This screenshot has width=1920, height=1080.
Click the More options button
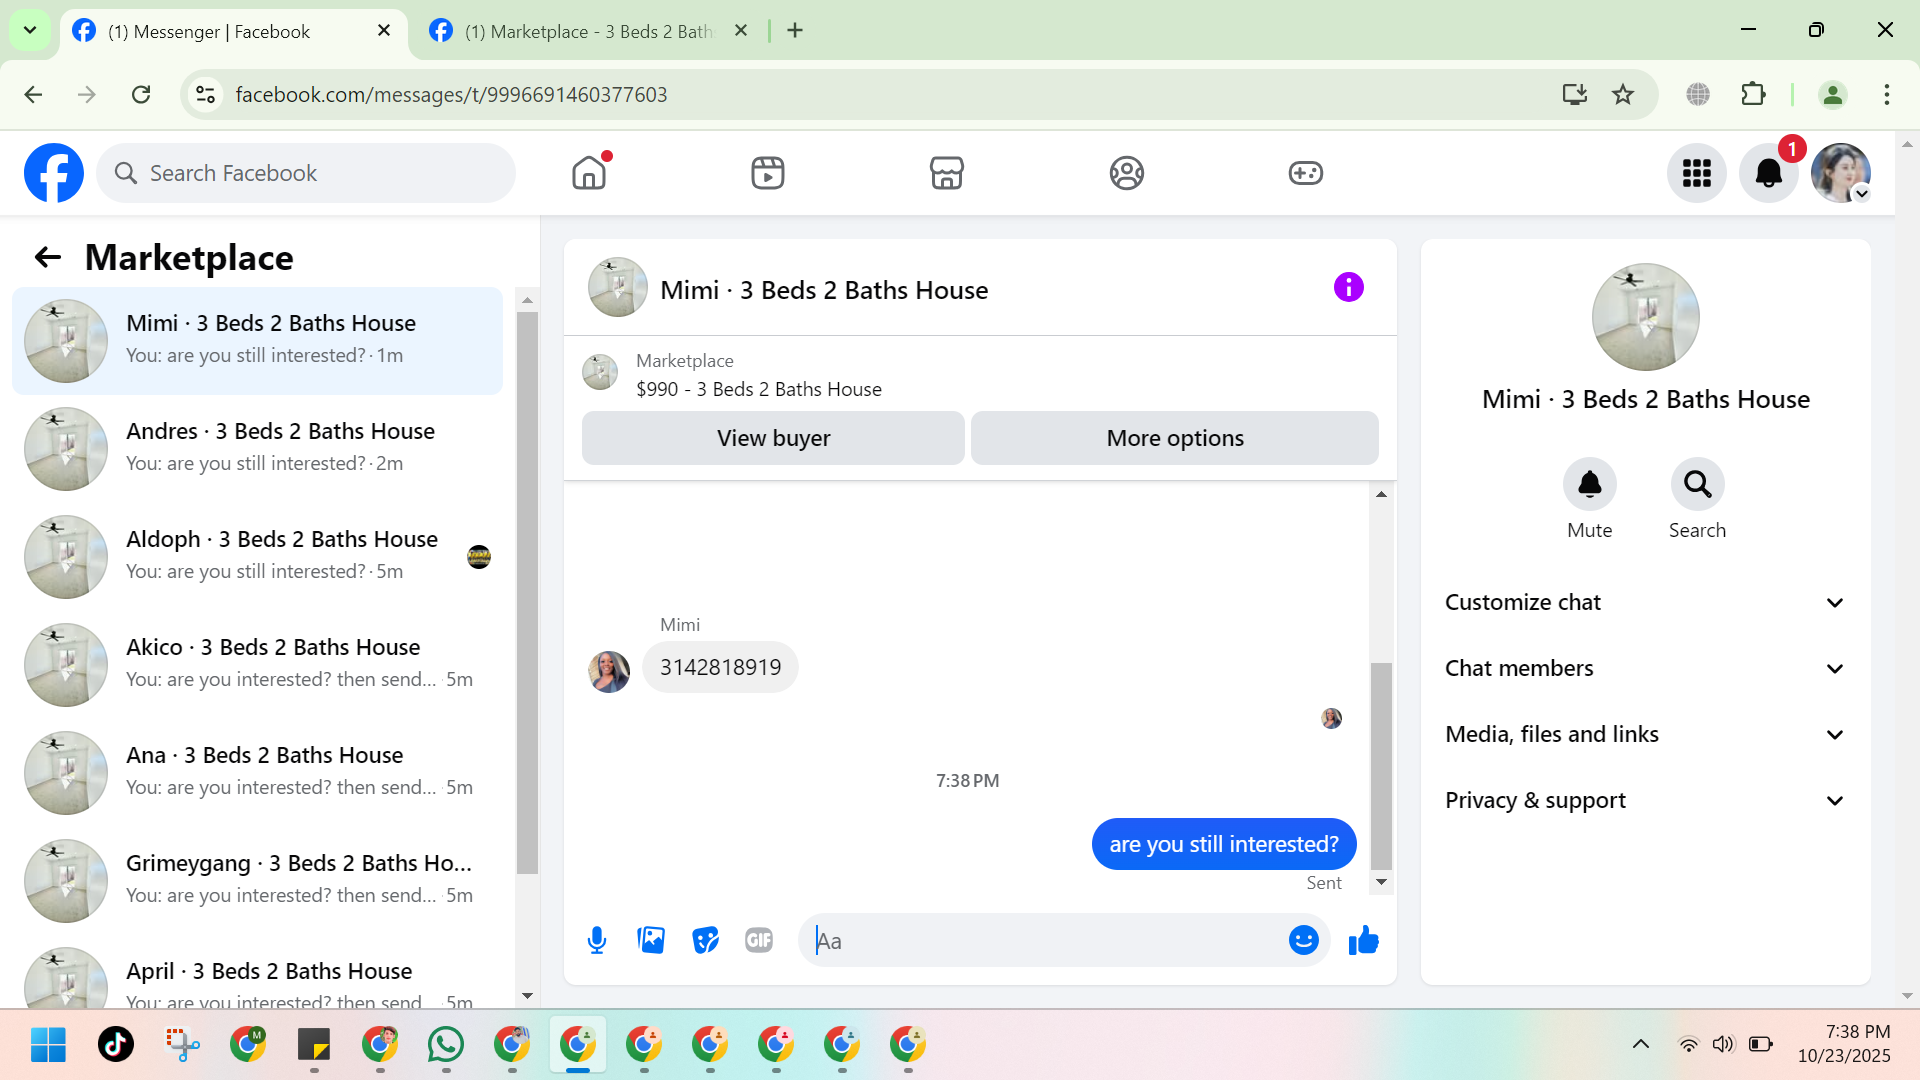coord(1174,438)
